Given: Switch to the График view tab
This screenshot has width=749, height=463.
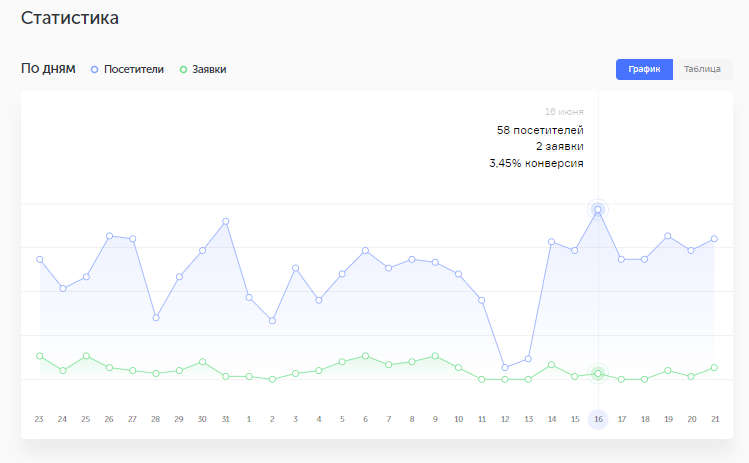Looking at the screenshot, I should pos(644,69).
